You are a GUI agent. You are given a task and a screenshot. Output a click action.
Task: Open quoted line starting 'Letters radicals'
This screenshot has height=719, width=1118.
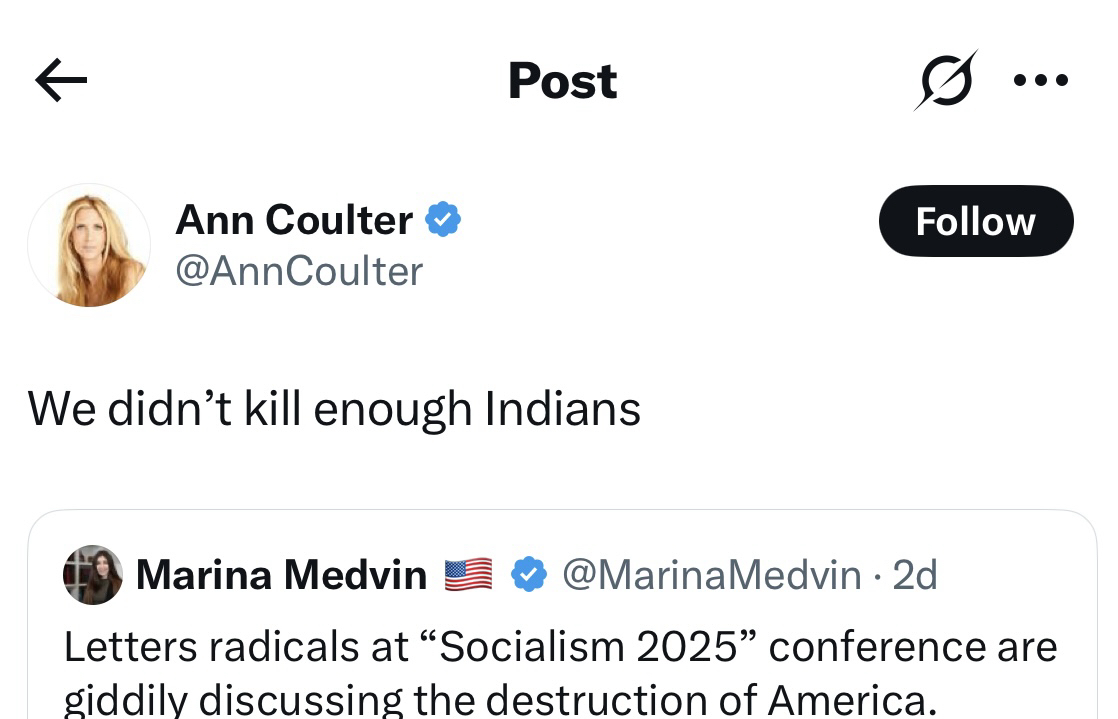(x=560, y=647)
